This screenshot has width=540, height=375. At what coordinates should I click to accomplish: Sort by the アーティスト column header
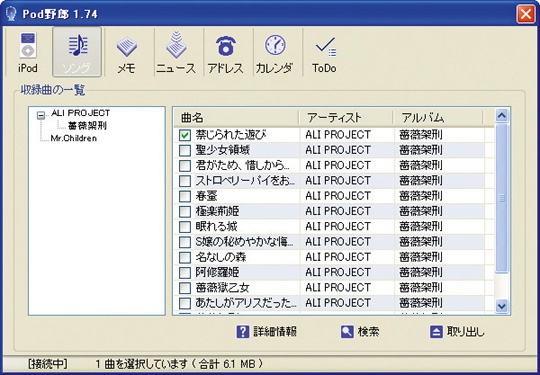pyautogui.click(x=346, y=118)
